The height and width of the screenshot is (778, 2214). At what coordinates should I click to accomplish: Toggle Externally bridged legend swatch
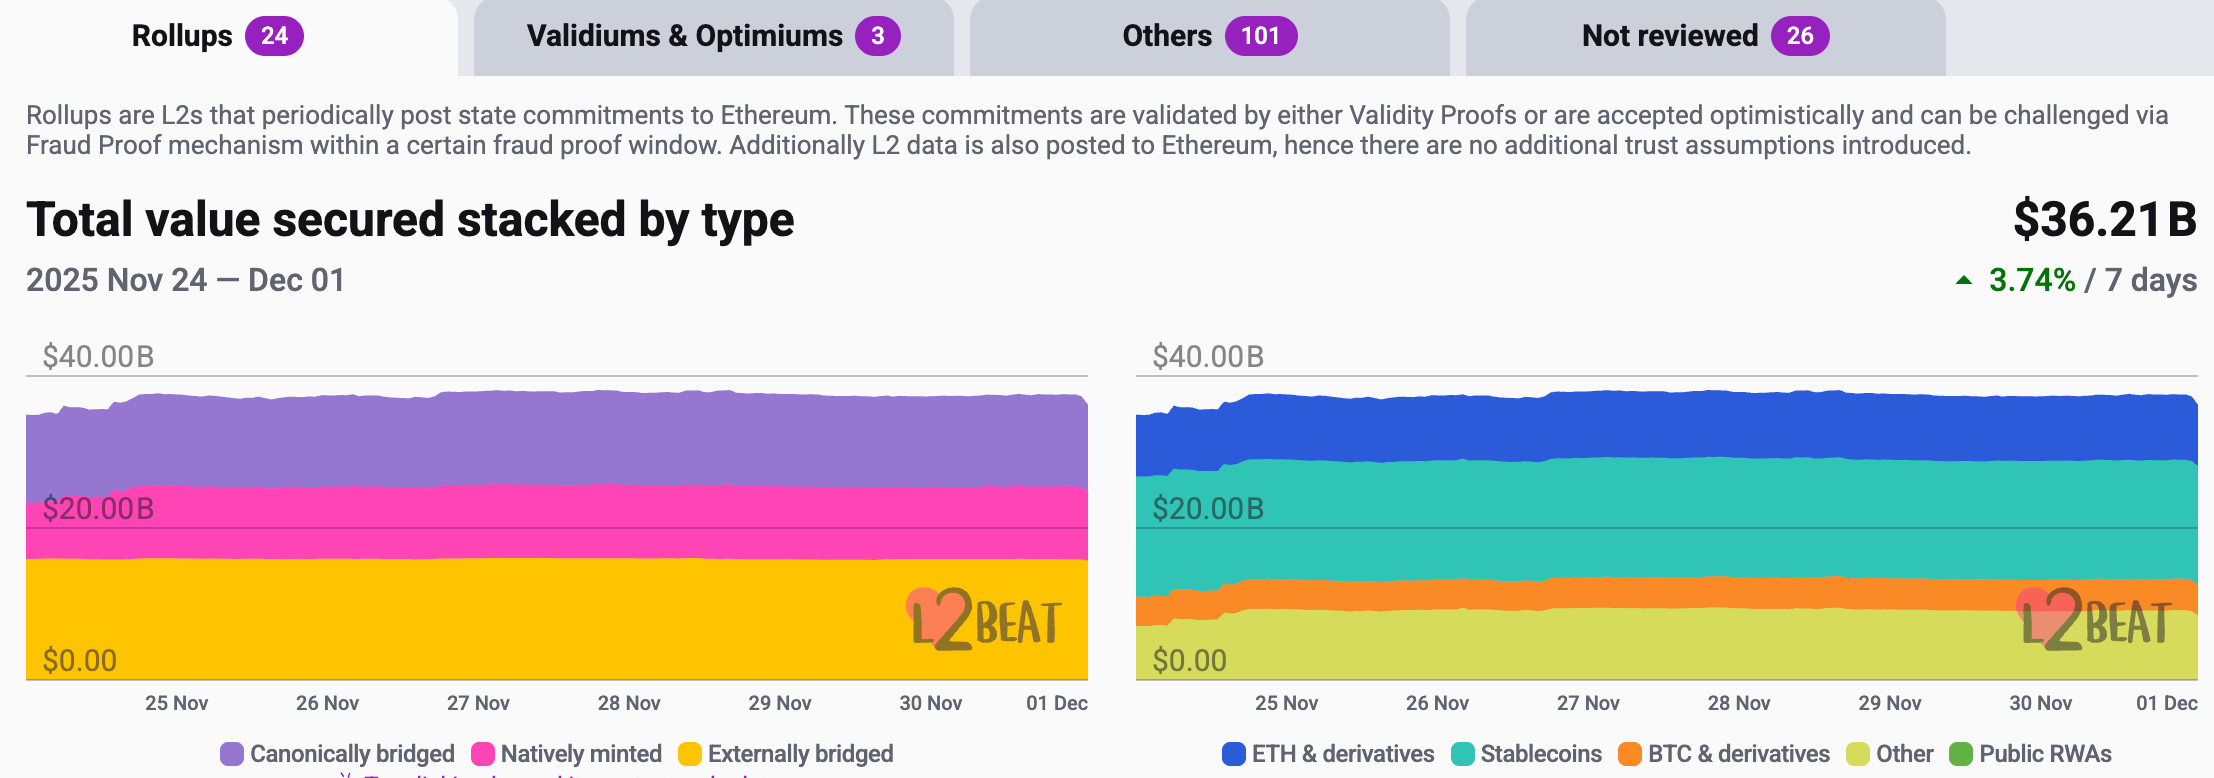coord(690,754)
